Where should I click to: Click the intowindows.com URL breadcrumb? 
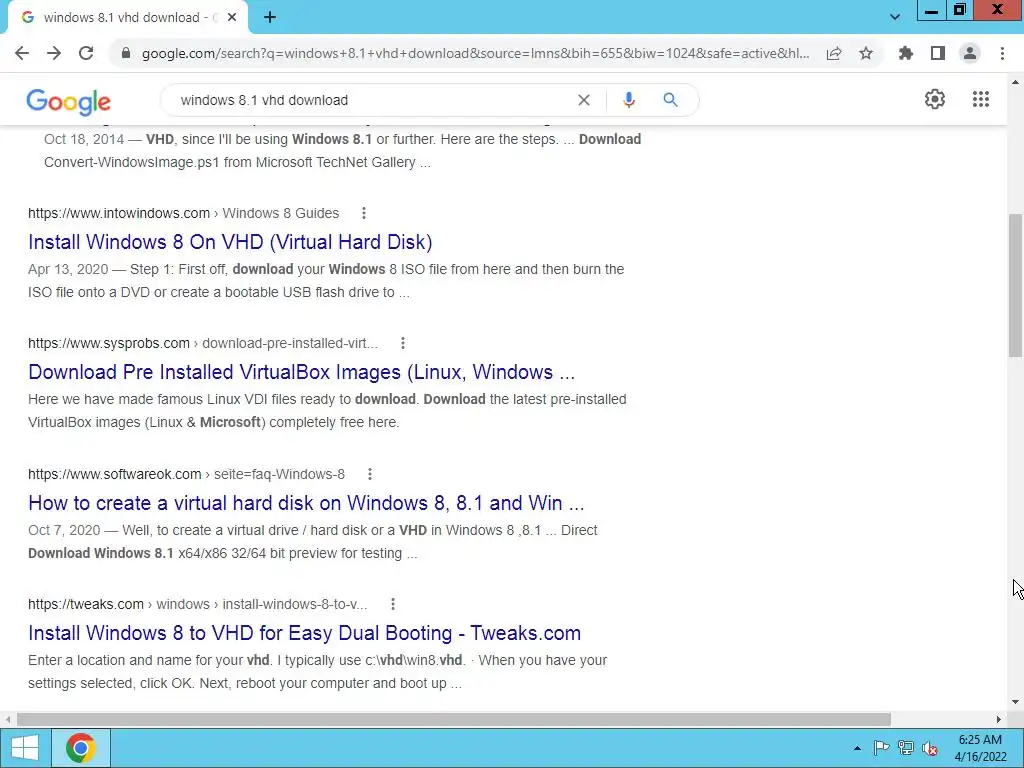pyautogui.click(x=184, y=213)
